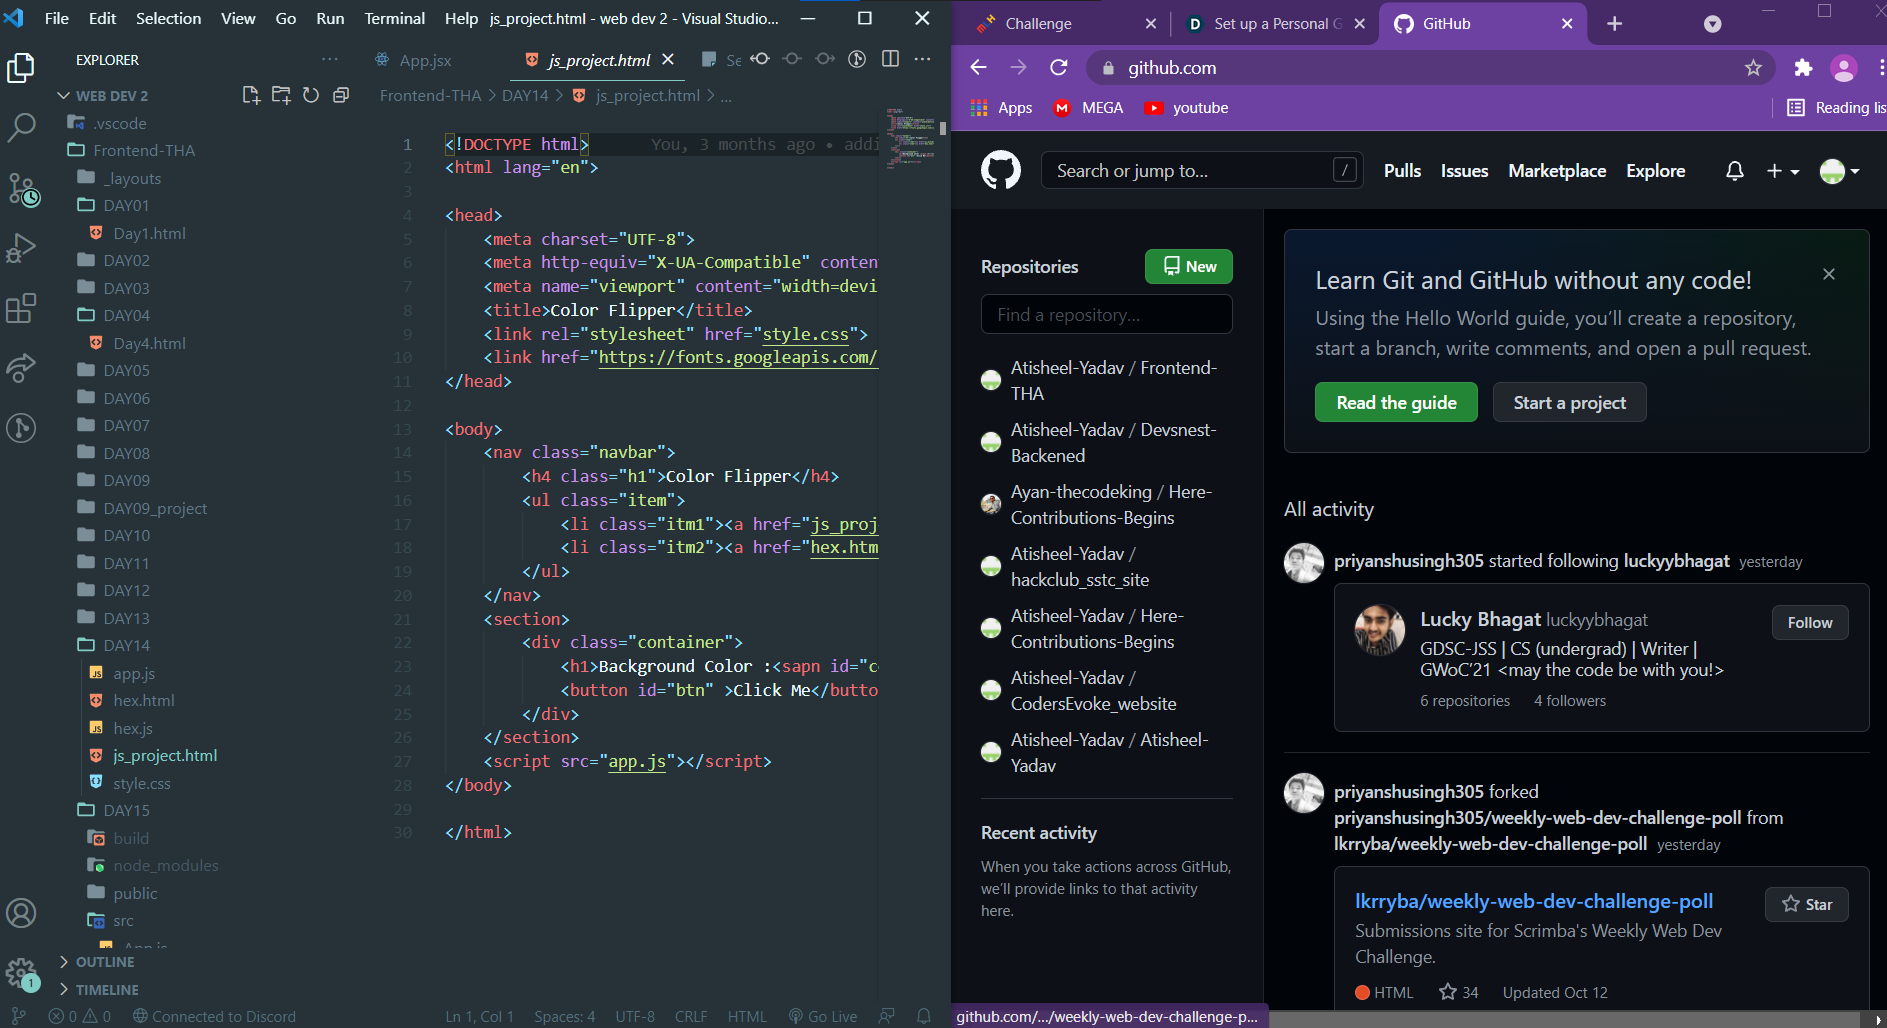Expand the TIMELINE section
The height and width of the screenshot is (1028, 1887).
99,990
